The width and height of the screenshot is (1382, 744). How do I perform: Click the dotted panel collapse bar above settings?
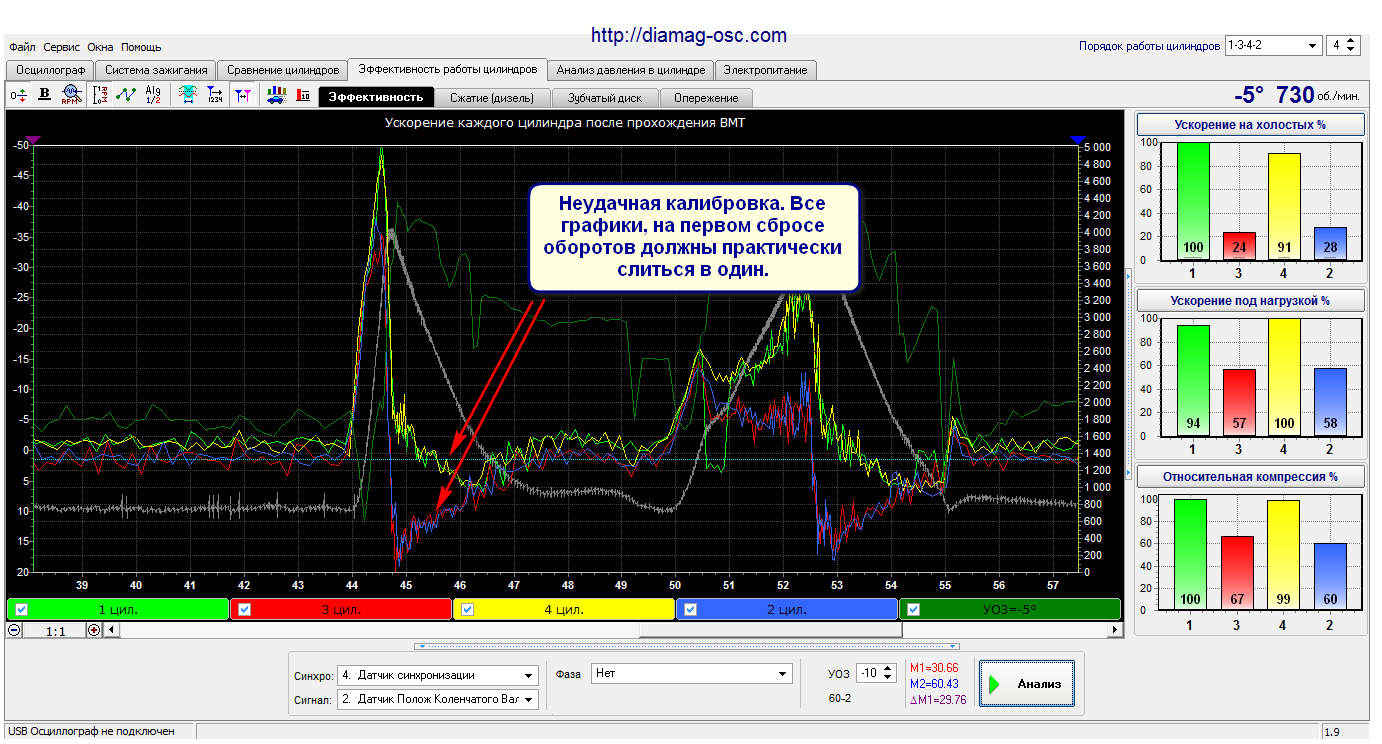click(687, 646)
